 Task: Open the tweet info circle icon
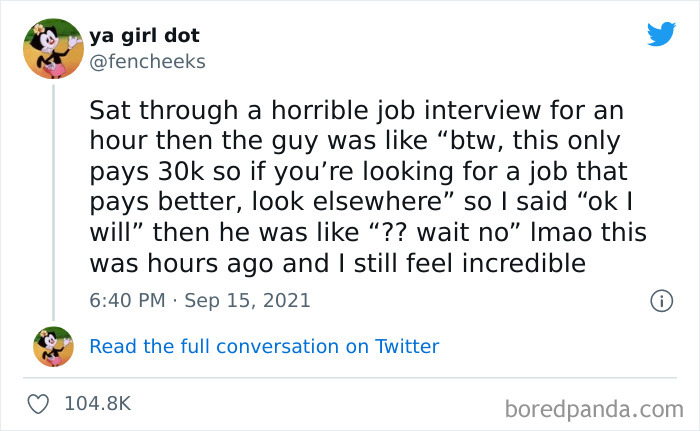(x=660, y=300)
